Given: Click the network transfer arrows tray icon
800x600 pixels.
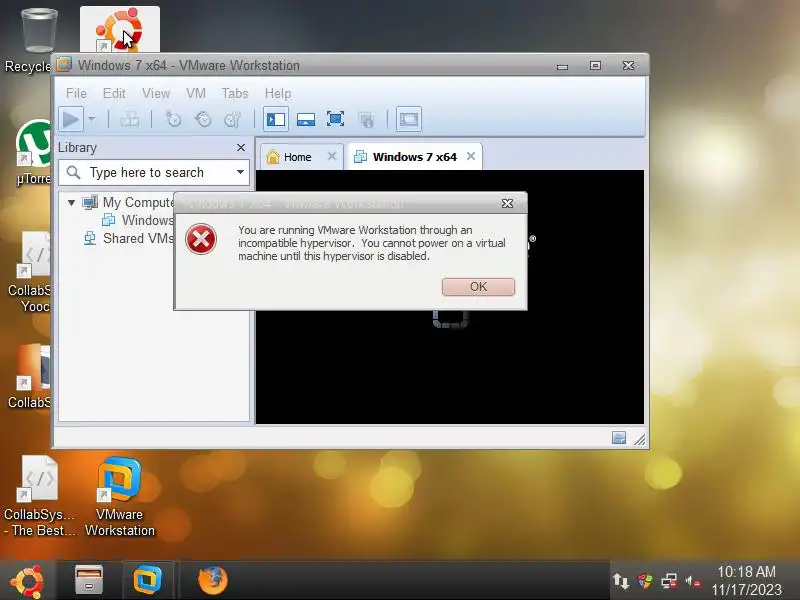Looking at the screenshot, I should pyautogui.click(x=621, y=581).
